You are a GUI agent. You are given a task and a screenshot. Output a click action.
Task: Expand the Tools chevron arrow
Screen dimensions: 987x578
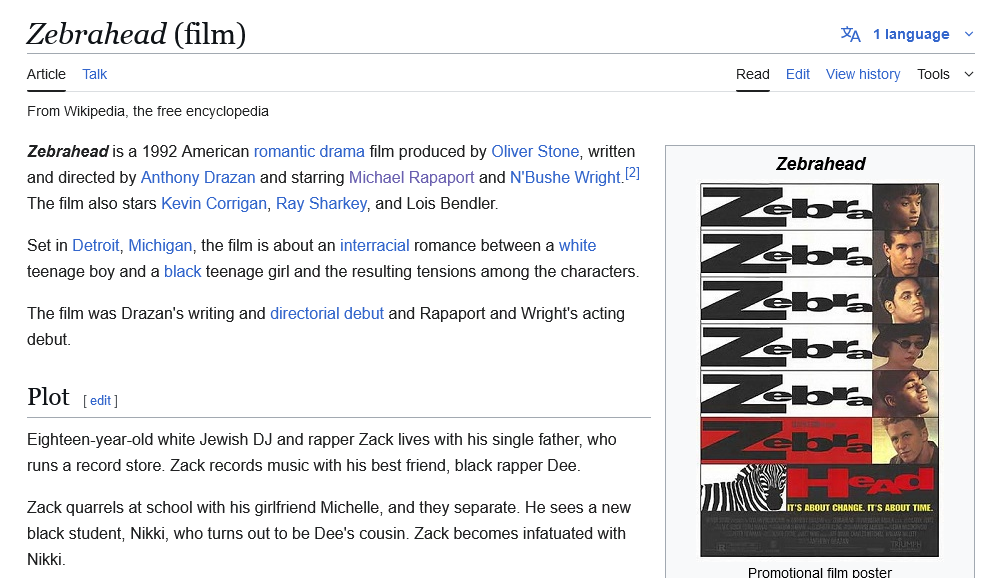coord(969,74)
